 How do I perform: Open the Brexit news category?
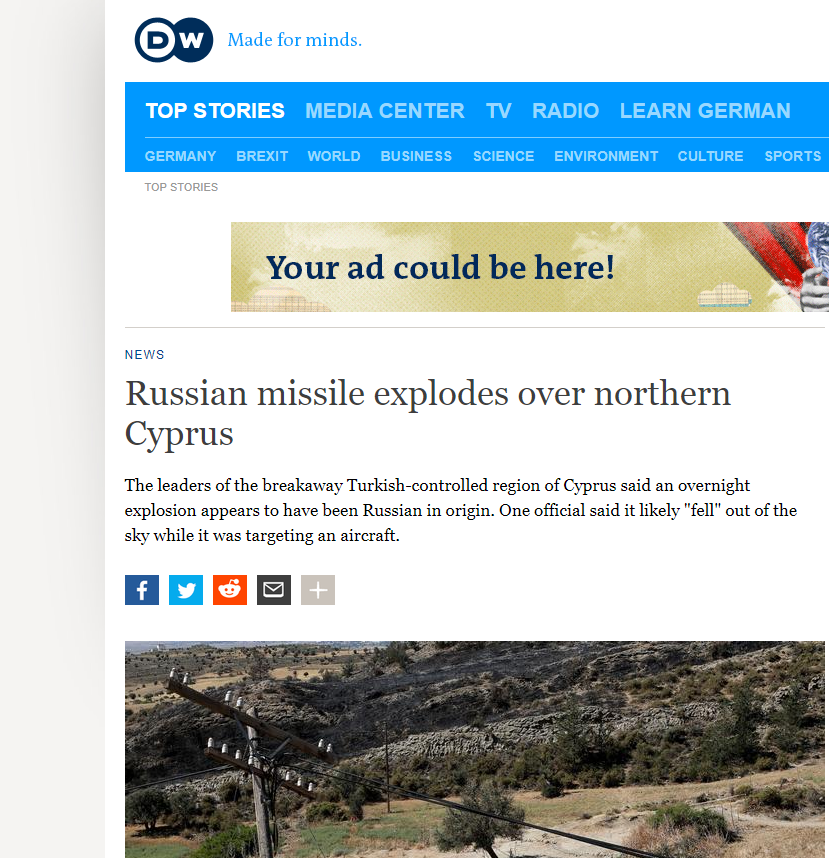[262, 156]
